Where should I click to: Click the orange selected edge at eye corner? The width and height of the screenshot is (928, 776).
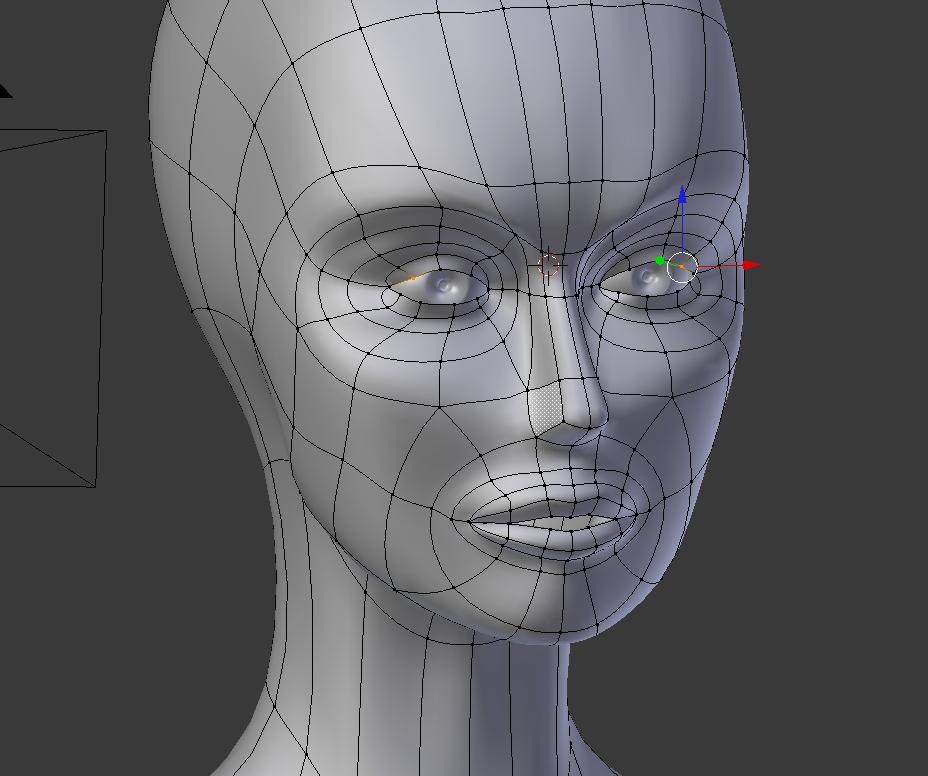click(411, 278)
